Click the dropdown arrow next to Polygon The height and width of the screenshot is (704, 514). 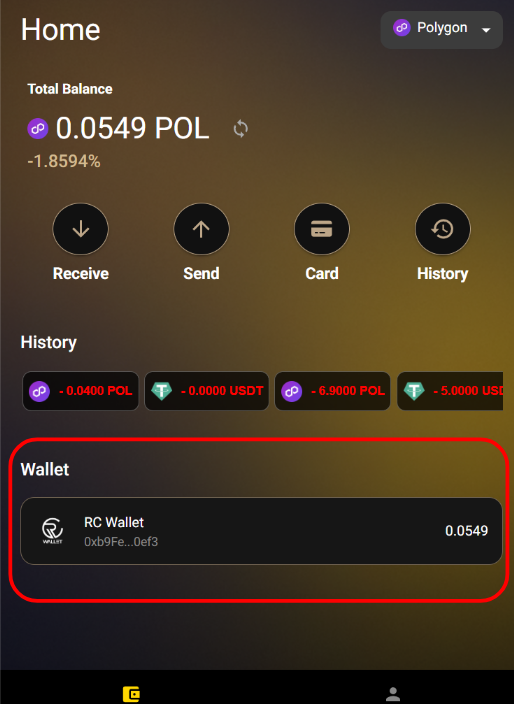pos(486,30)
